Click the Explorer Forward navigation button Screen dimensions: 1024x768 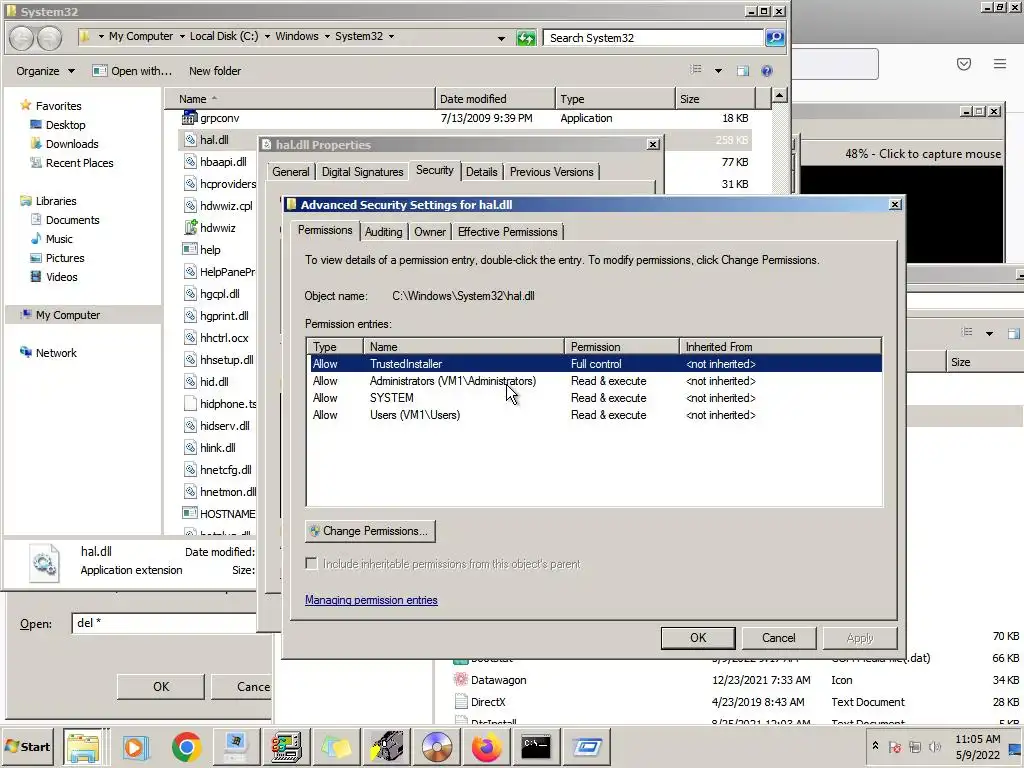49,38
